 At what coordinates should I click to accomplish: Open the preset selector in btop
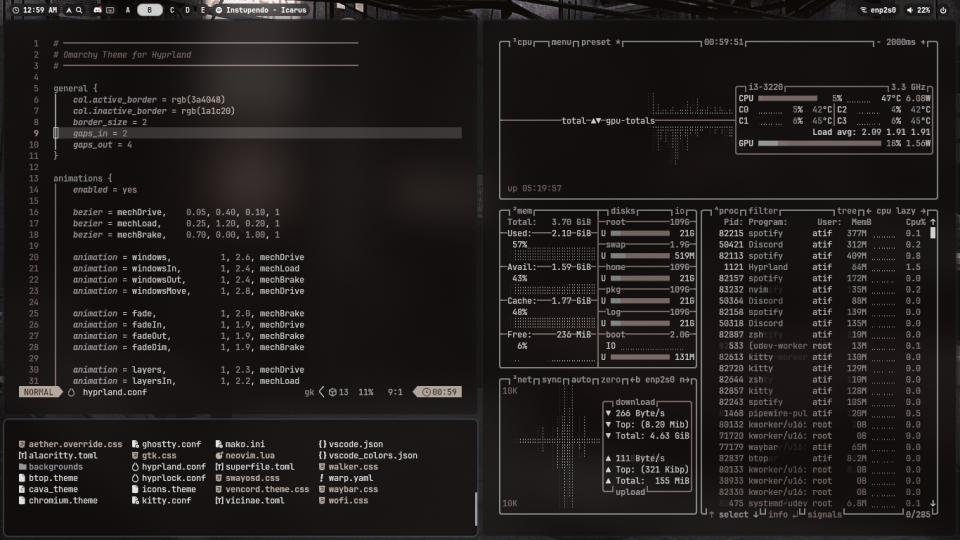pos(596,43)
